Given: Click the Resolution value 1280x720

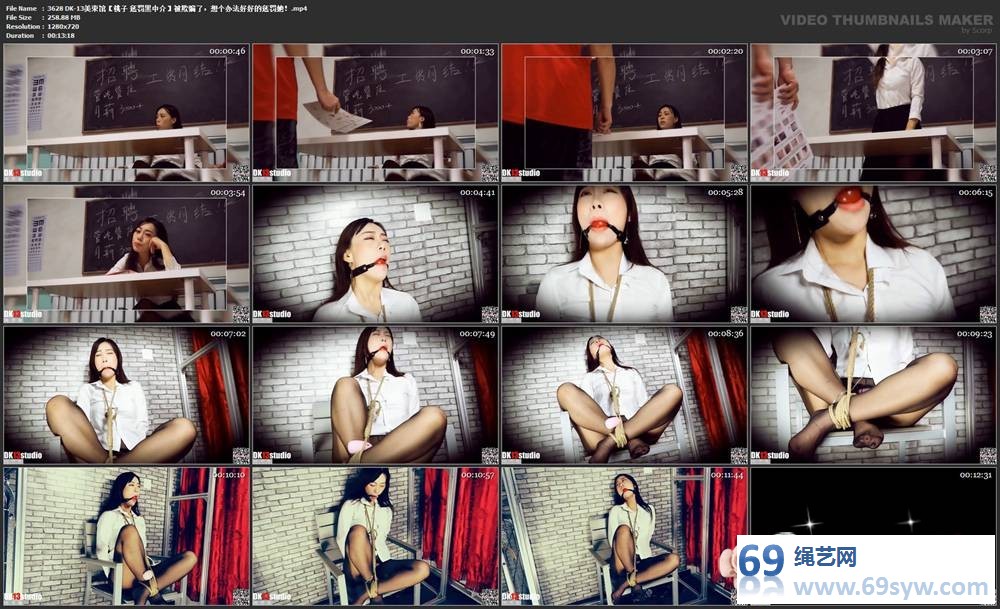Looking at the screenshot, I should click(63, 27).
